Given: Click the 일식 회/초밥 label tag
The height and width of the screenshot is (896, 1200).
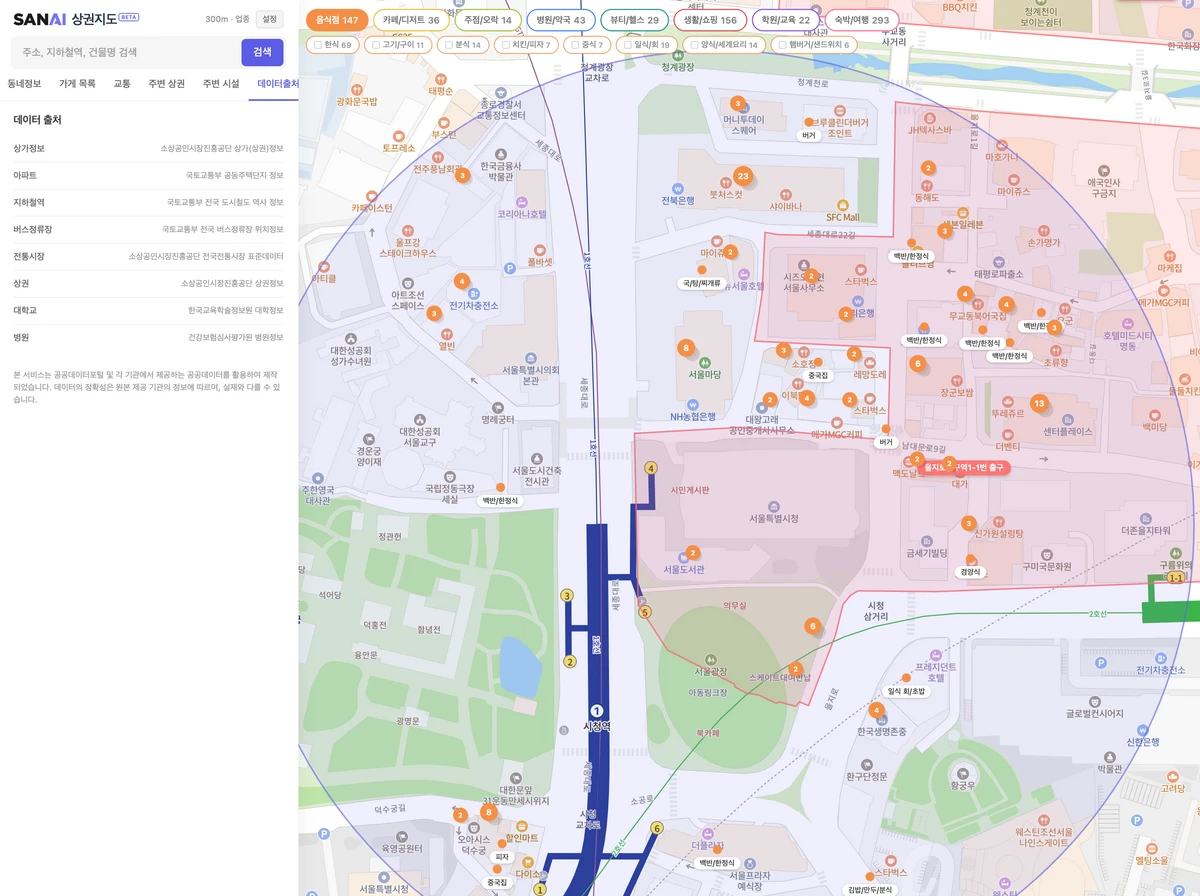Looking at the screenshot, I should (905, 691).
